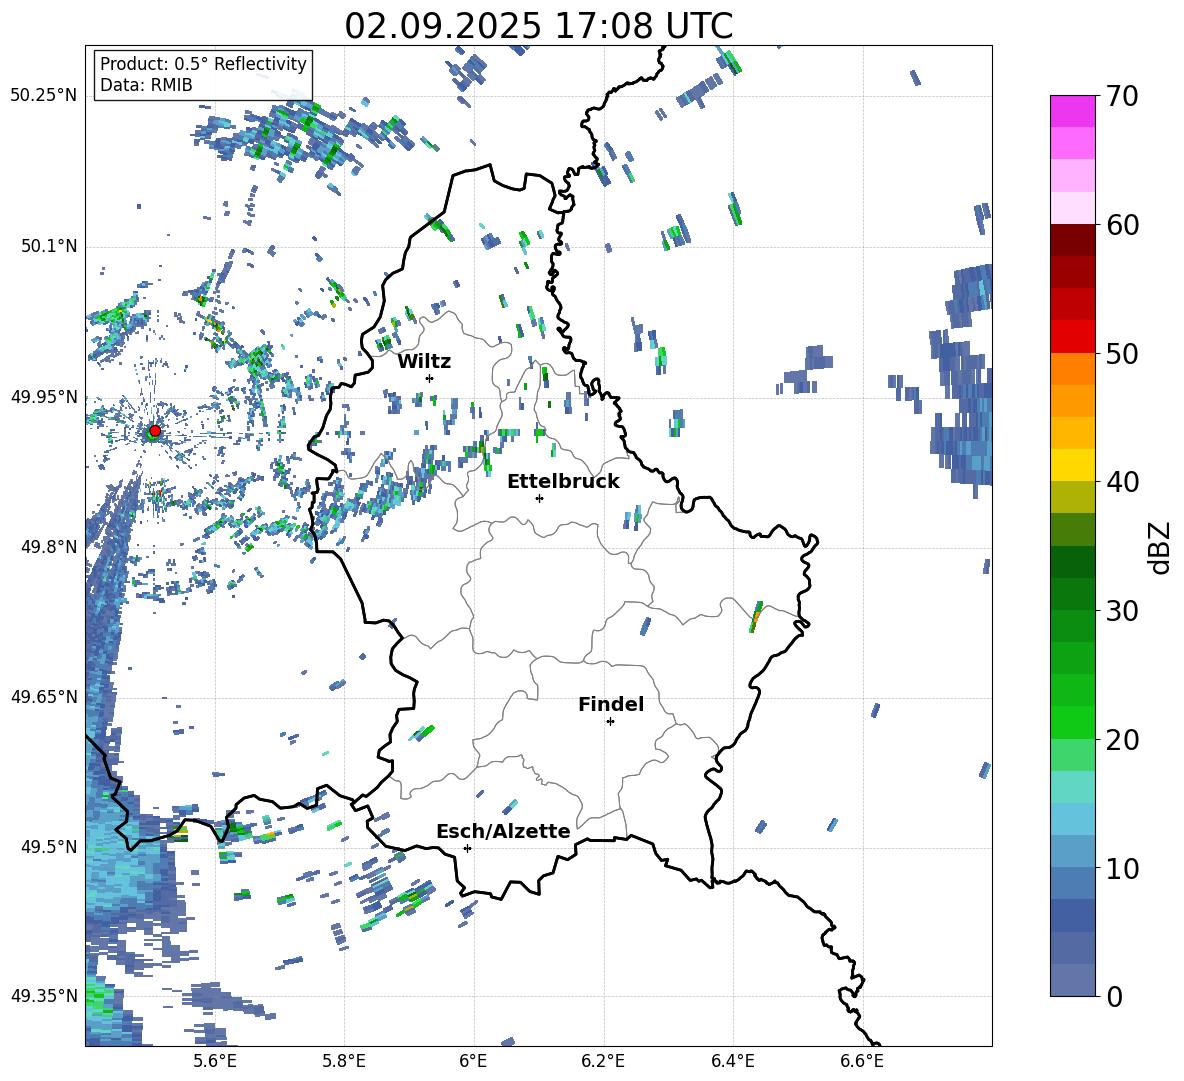Image resolution: width=1184 pixels, height=1081 pixels.
Task: Click the 0 colorbar tick label
Action: tap(1115, 997)
